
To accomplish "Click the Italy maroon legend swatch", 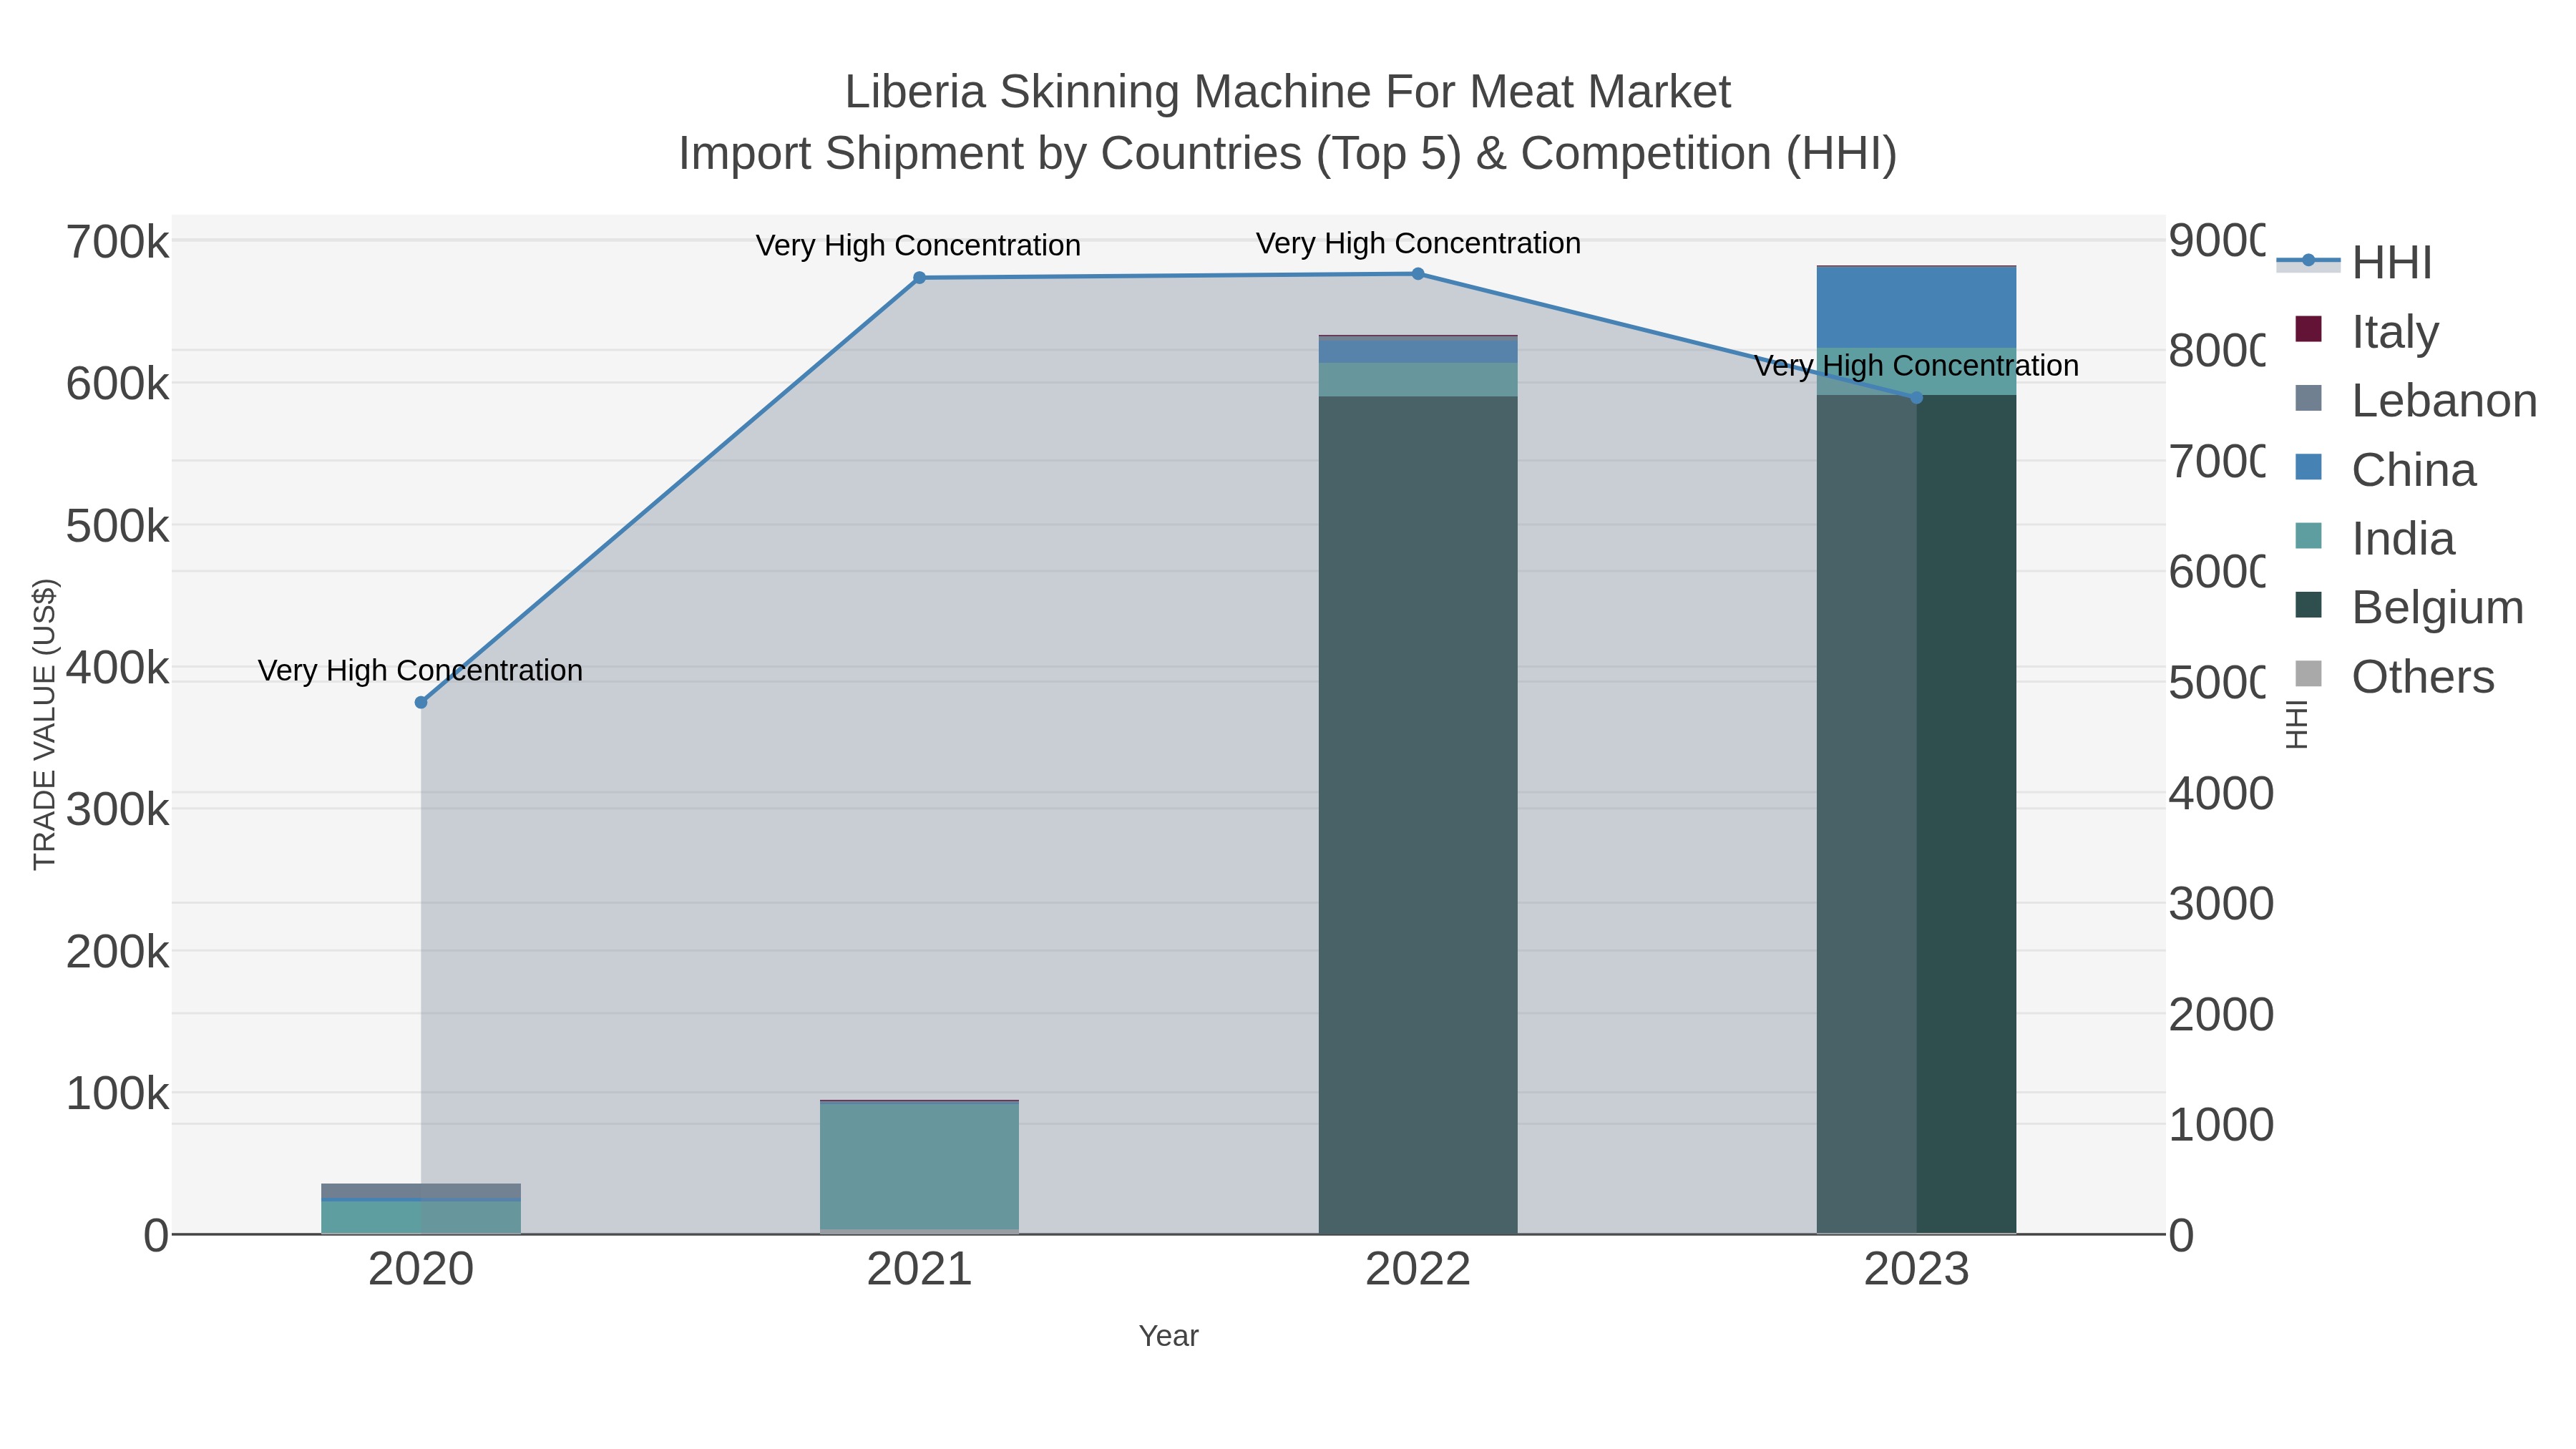I will pos(2308,329).
